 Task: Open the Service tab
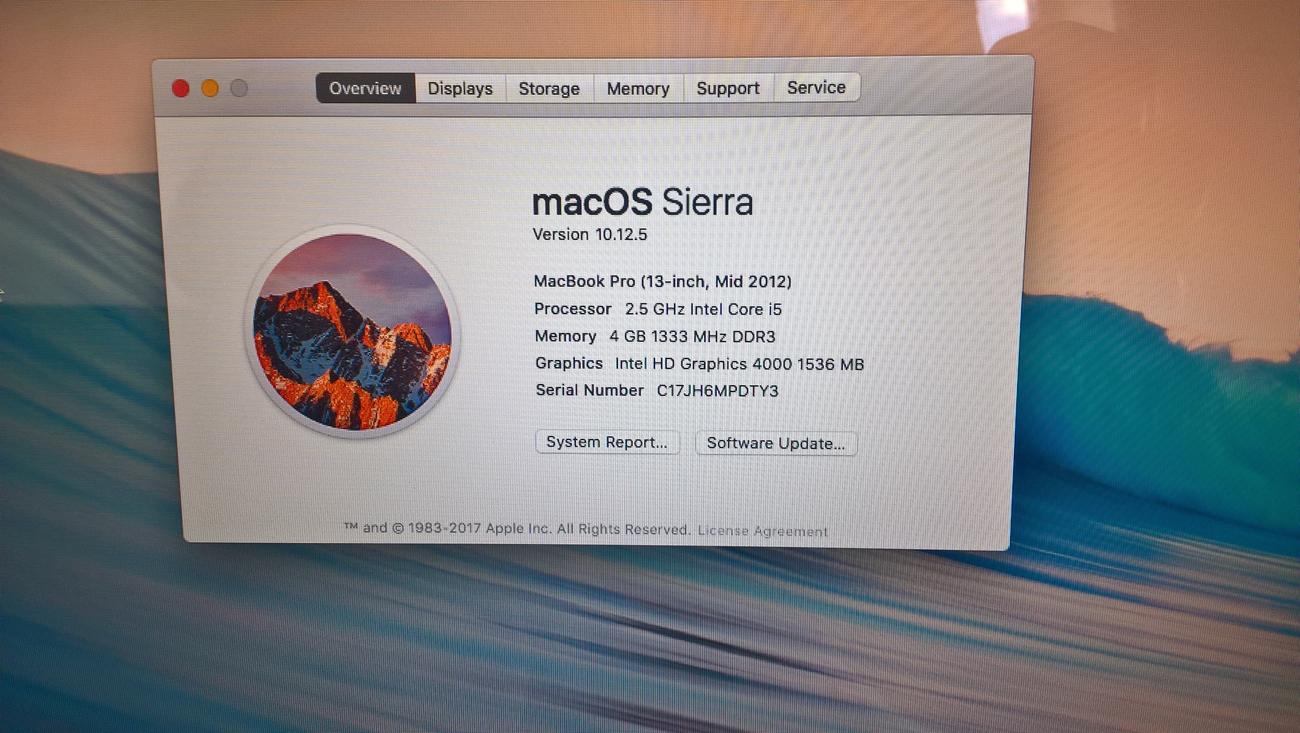click(816, 87)
